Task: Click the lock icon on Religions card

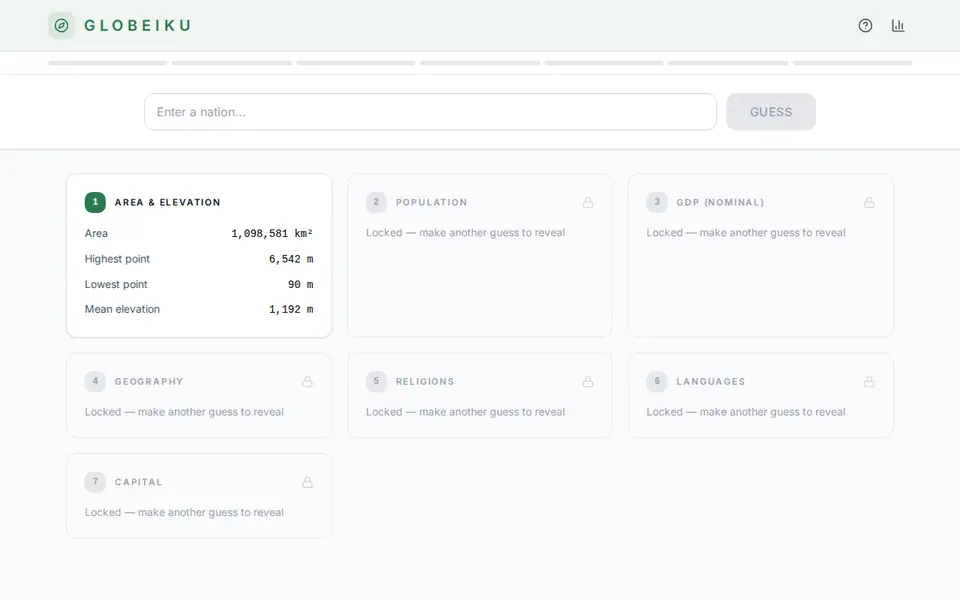Action: [588, 382]
